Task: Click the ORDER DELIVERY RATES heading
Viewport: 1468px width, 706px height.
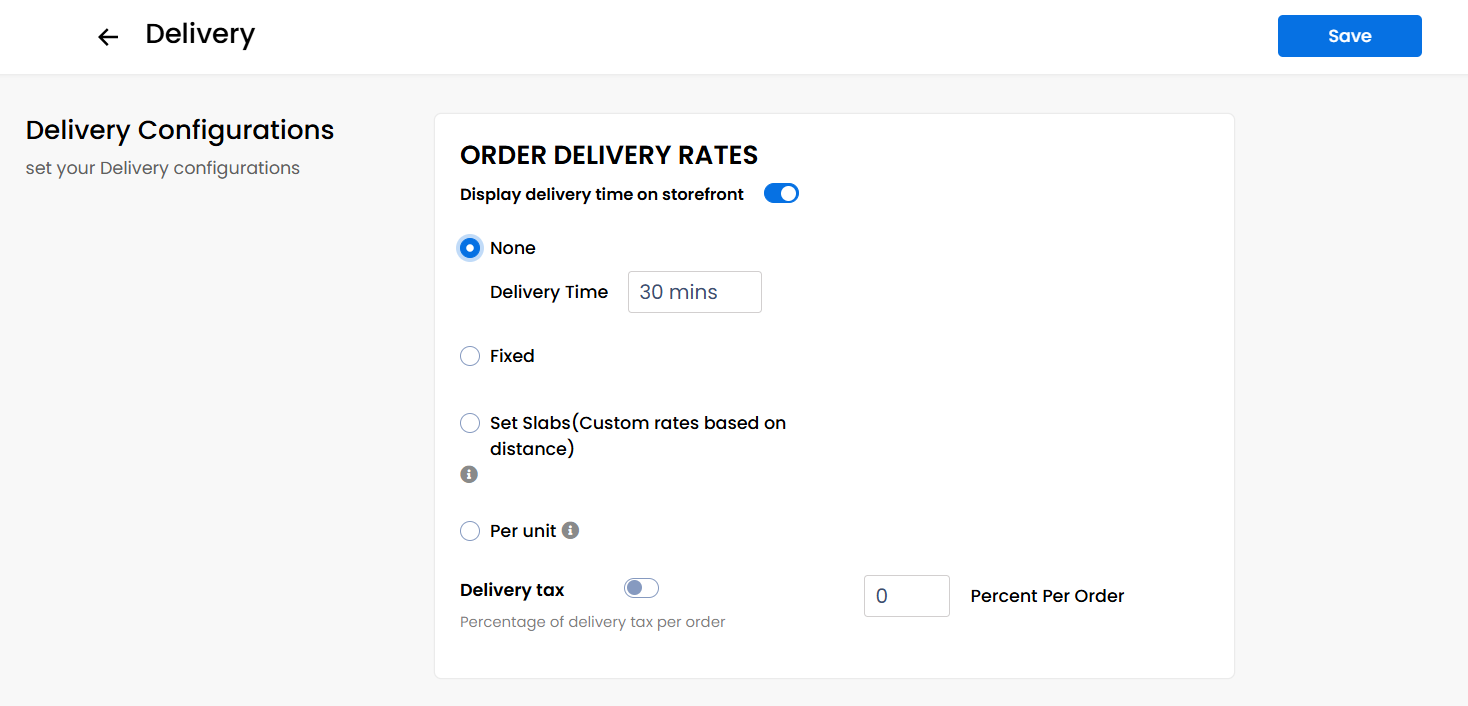Action: pos(609,155)
